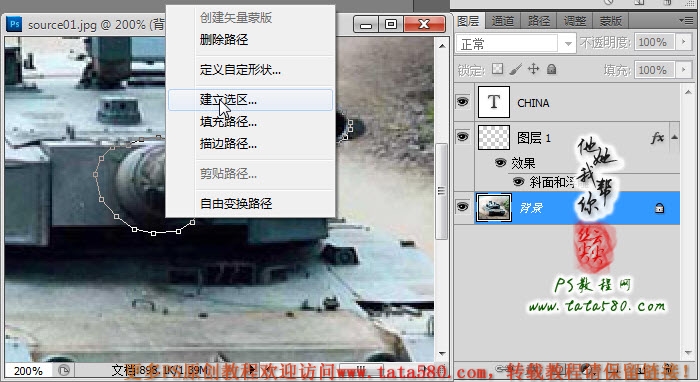The height and width of the screenshot is (382, 700).
Task: Toggle 效果 effects visibility eye
Action: (500, 163)
